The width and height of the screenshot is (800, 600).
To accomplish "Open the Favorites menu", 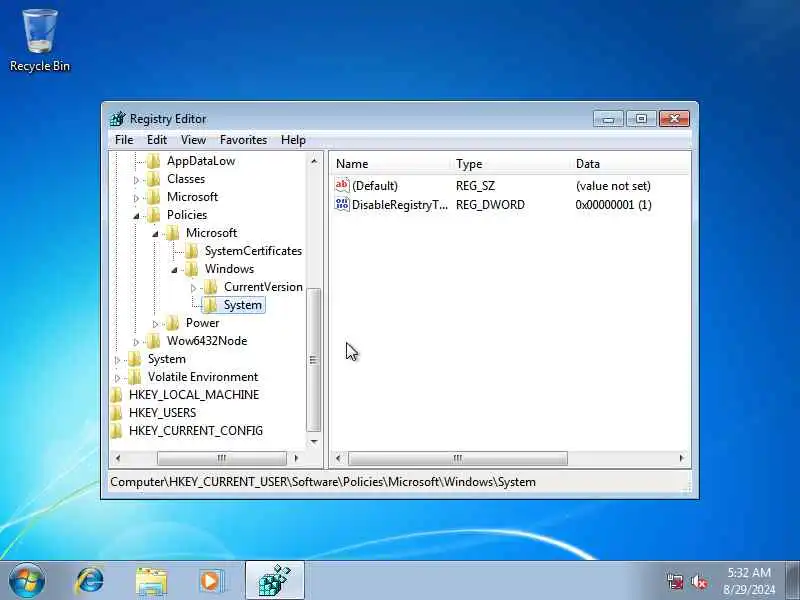I will 243,140.
